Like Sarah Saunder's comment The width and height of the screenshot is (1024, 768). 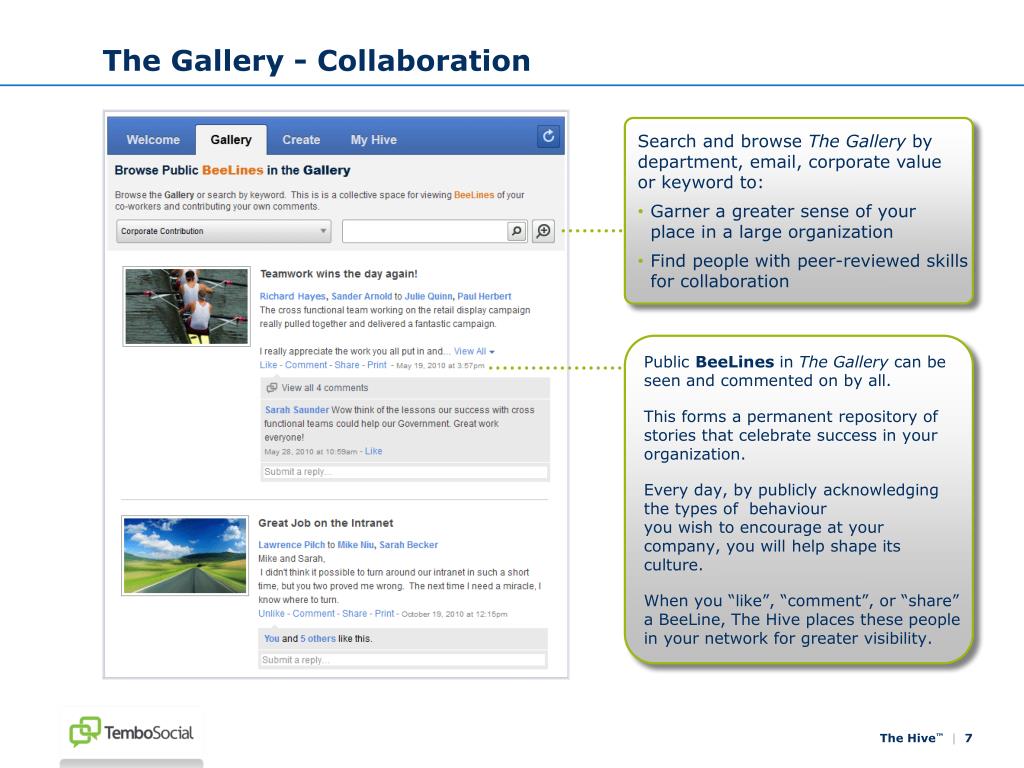tap(374, 451)
